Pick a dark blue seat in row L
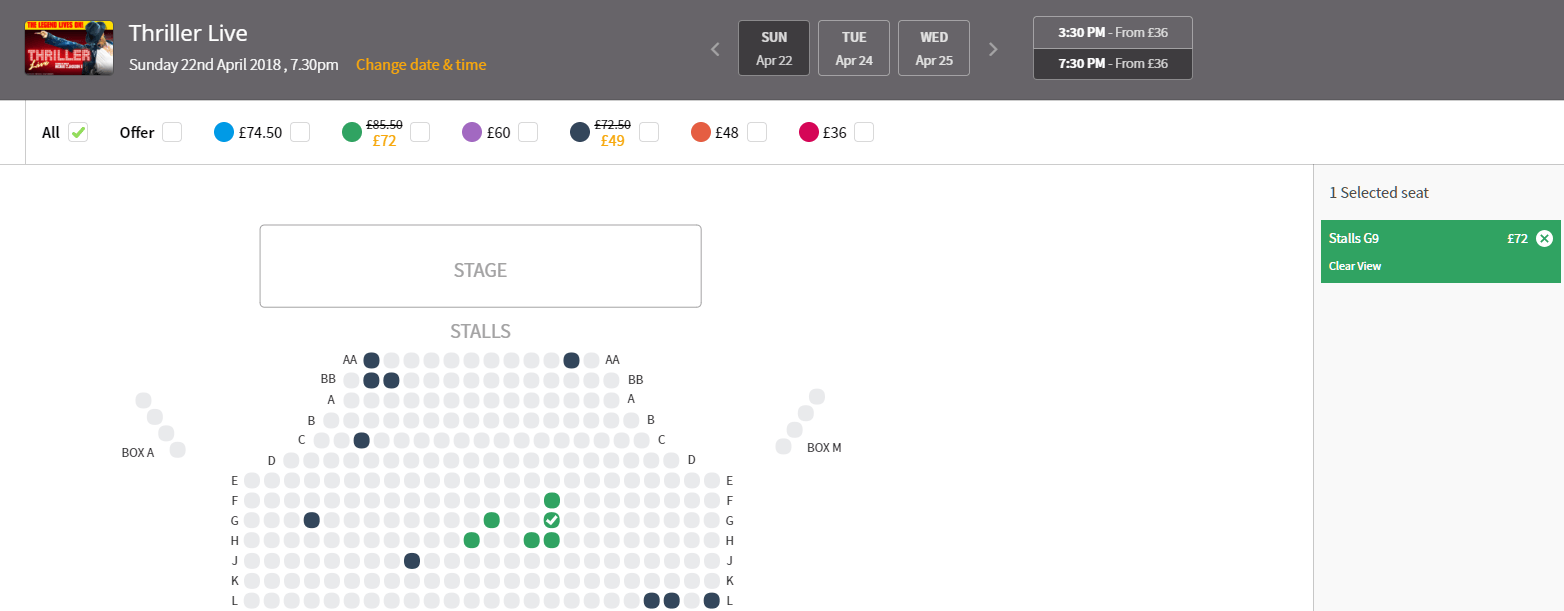1564x611 pixels. 651,600
